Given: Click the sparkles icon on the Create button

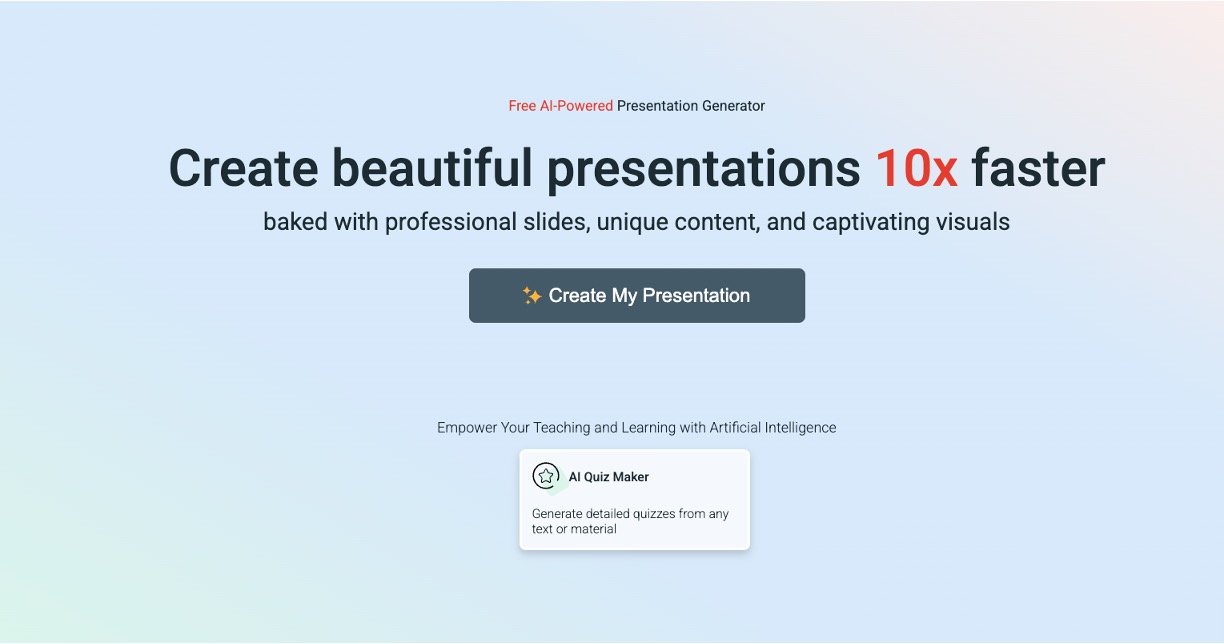Looking at the screenshot, I should [x=532, y=296].
